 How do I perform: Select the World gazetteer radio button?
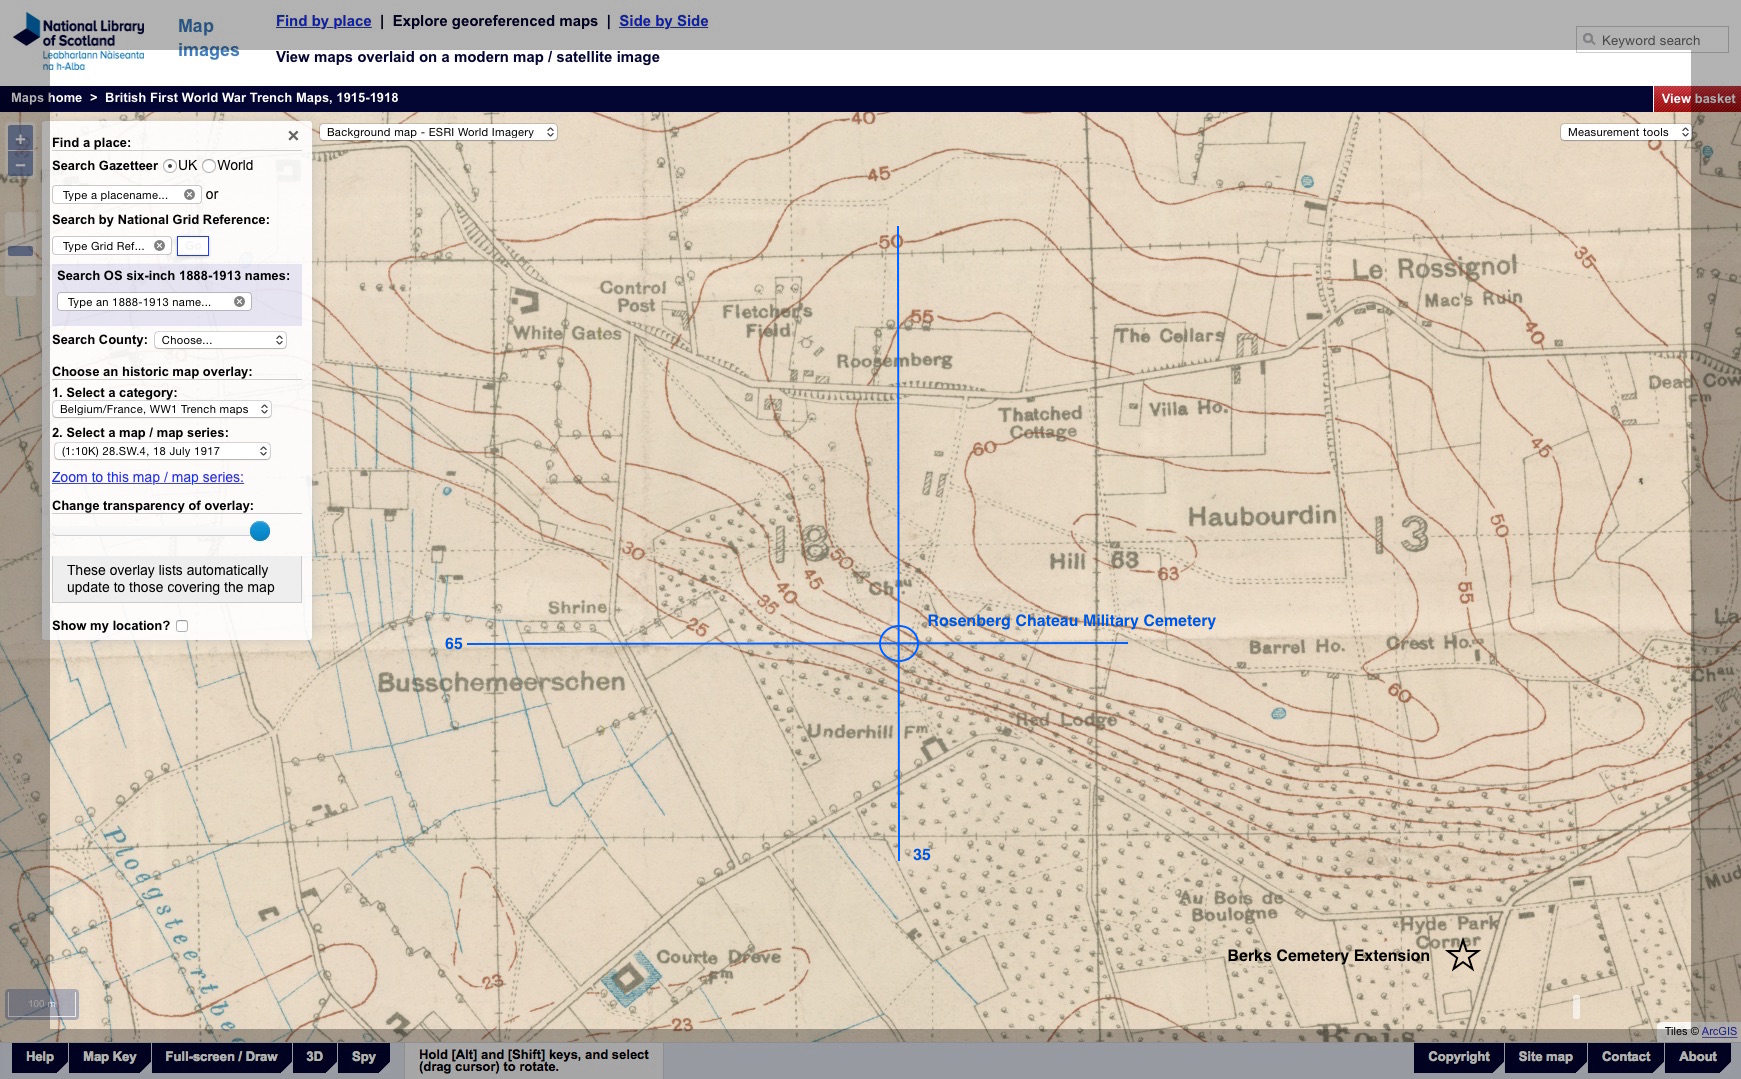(x=209, y=166)
